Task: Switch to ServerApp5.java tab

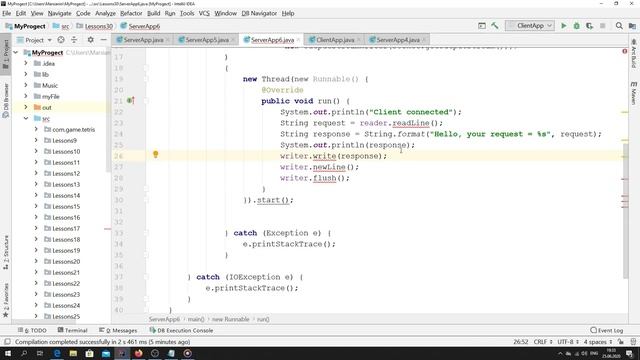Action: [207, 40]
